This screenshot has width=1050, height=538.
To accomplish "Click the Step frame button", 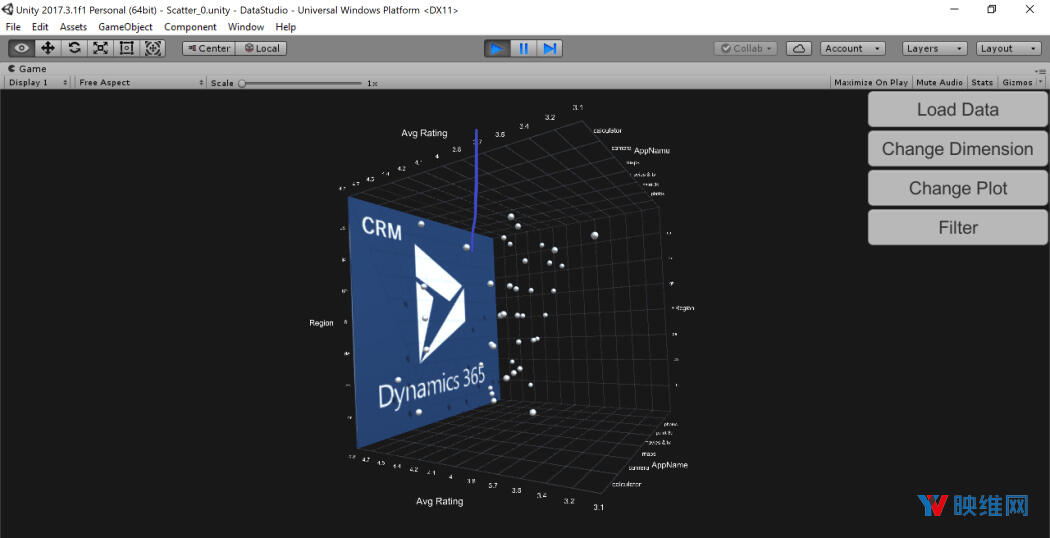I will [x=549, y=48].
